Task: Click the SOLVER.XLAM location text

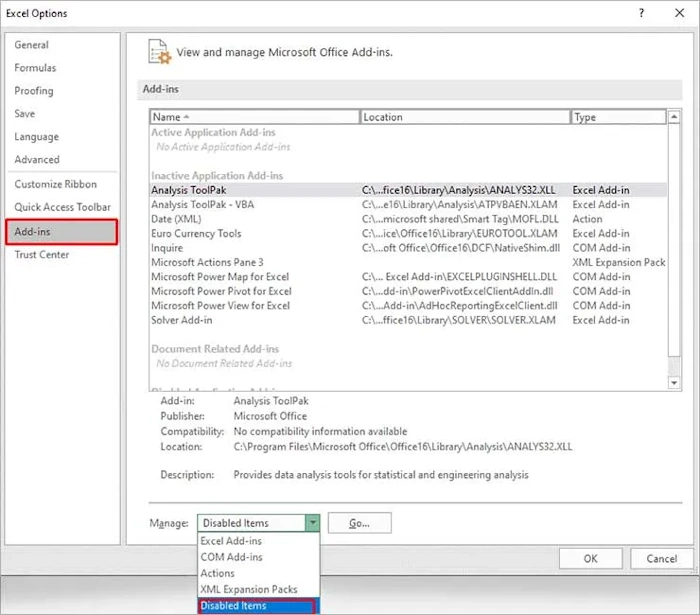Action: 459,320
